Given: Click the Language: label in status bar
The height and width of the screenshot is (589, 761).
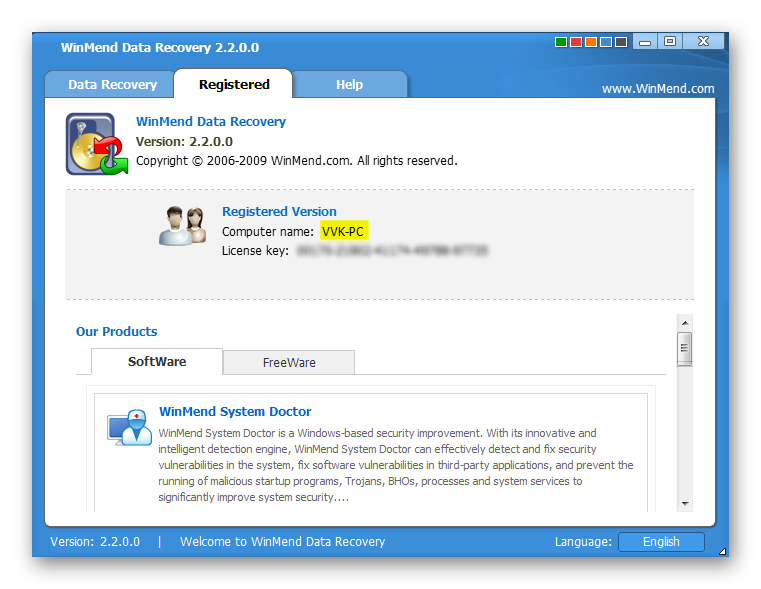Looking at the screenshot, I should (x=583, y=541).
